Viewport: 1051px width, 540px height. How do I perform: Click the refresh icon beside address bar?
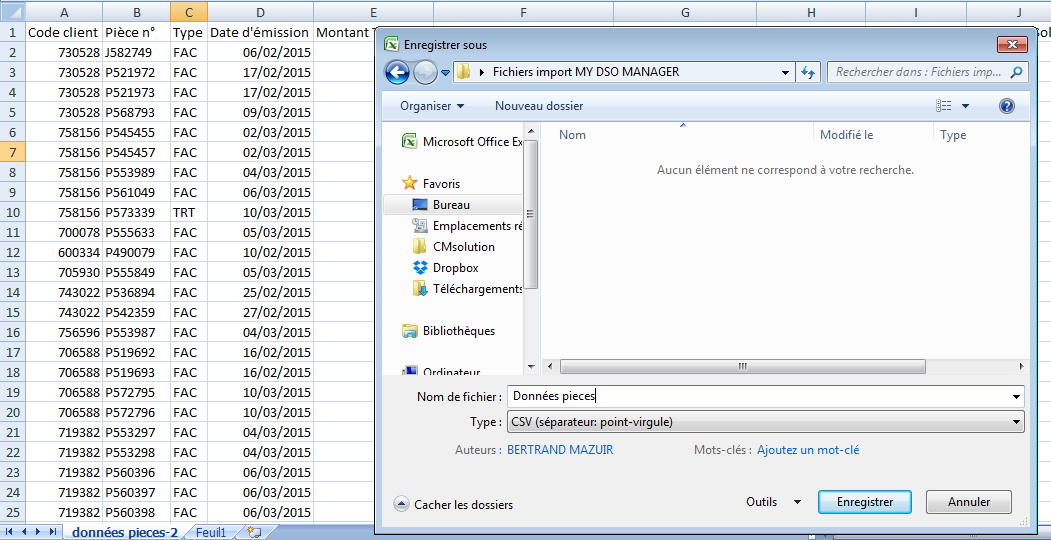click(809, 72)
